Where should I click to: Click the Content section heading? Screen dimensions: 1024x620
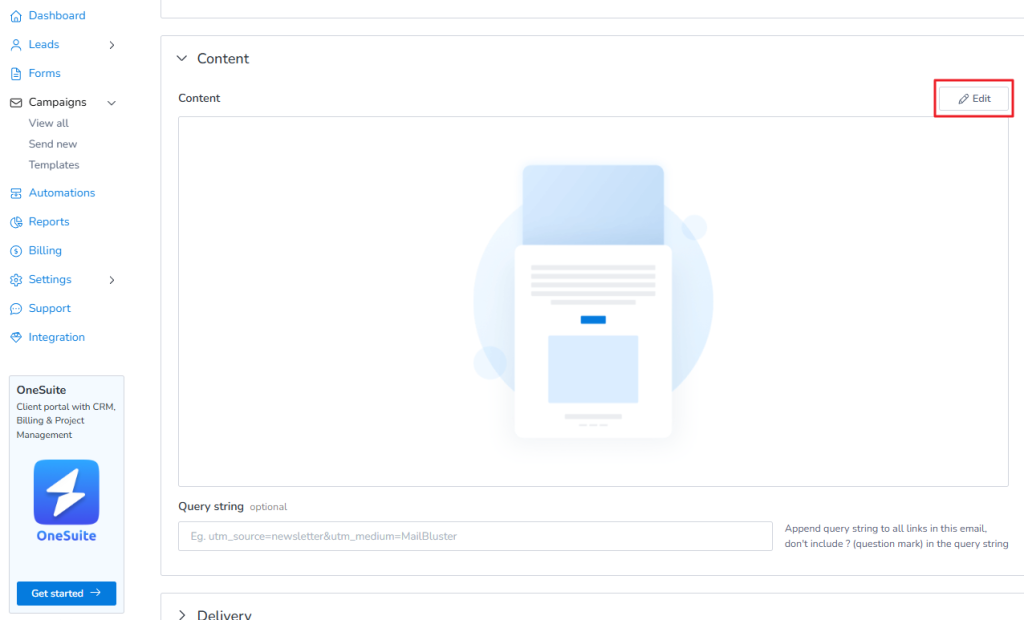[x=223, y=58]
